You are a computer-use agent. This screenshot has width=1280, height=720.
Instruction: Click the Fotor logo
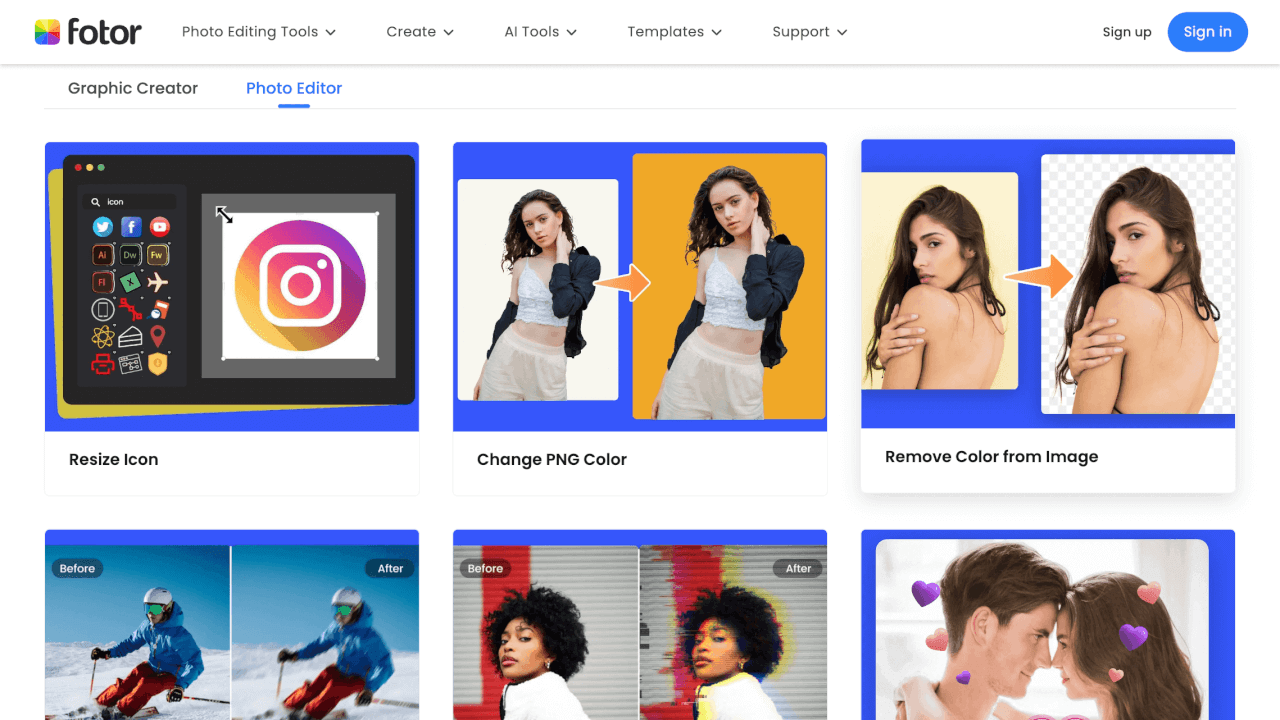(x=88, y=32)
